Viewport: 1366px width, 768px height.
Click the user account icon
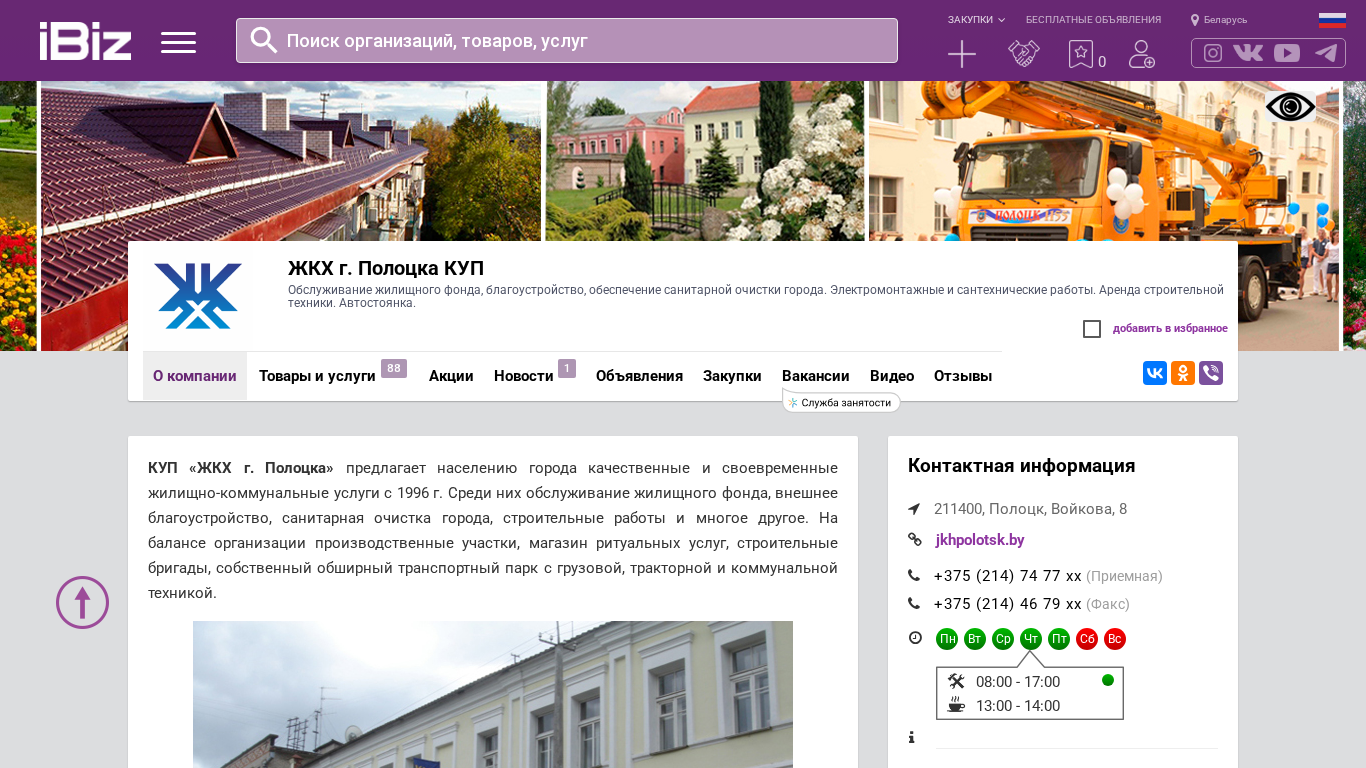coord(1142,54)
